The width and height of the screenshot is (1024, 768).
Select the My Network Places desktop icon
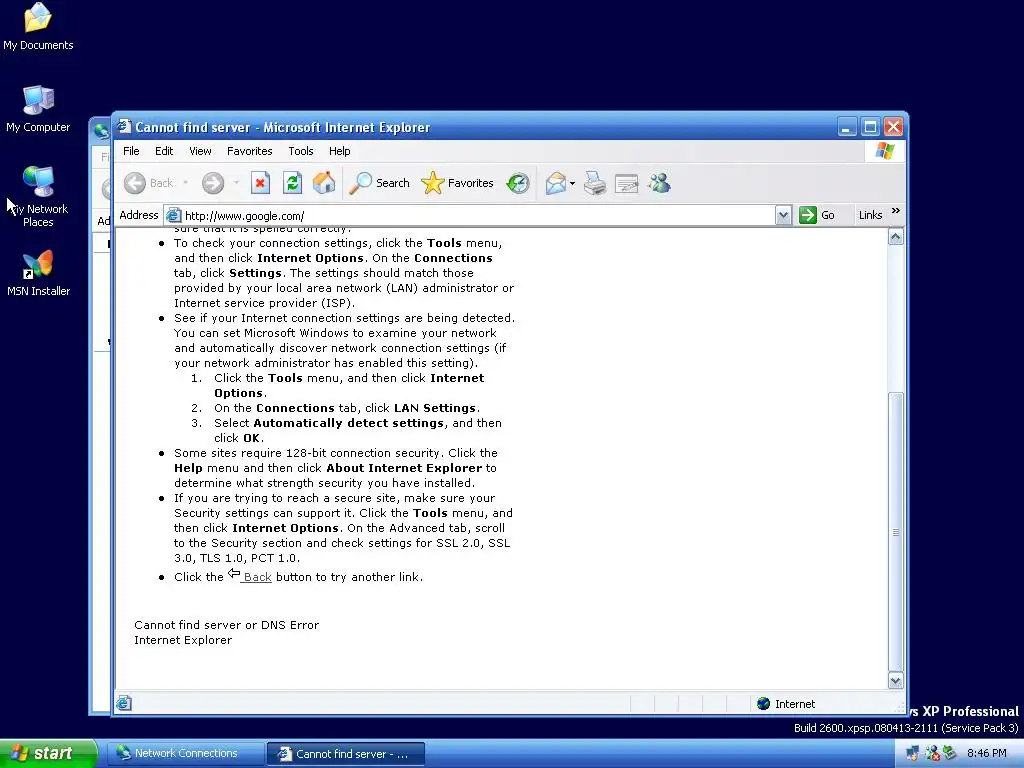pyautogui.click(x=38, y=197)
